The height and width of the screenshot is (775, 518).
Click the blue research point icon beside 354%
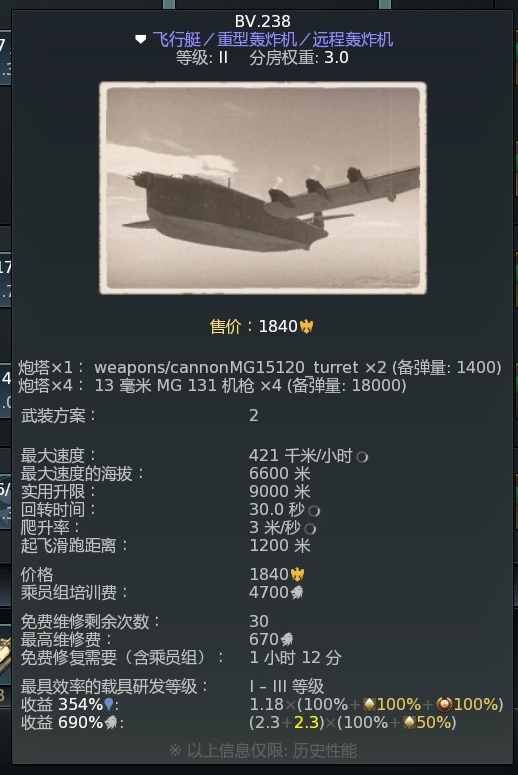click(109, 704)
